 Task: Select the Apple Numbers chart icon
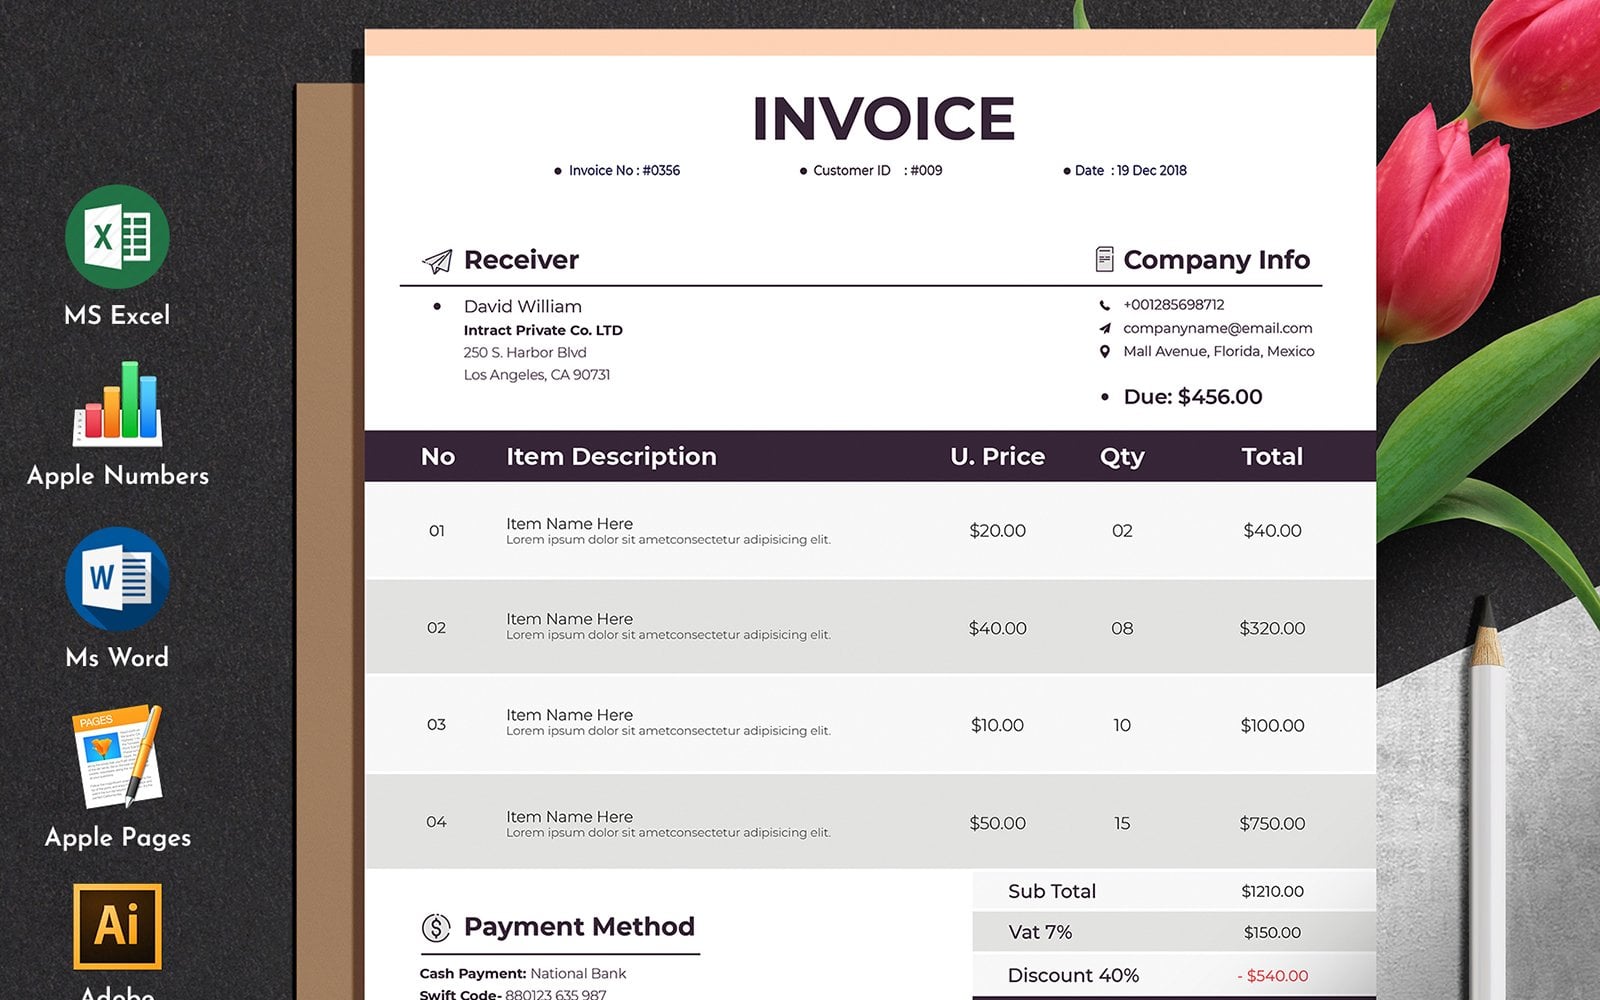click(x=117, y=403)
